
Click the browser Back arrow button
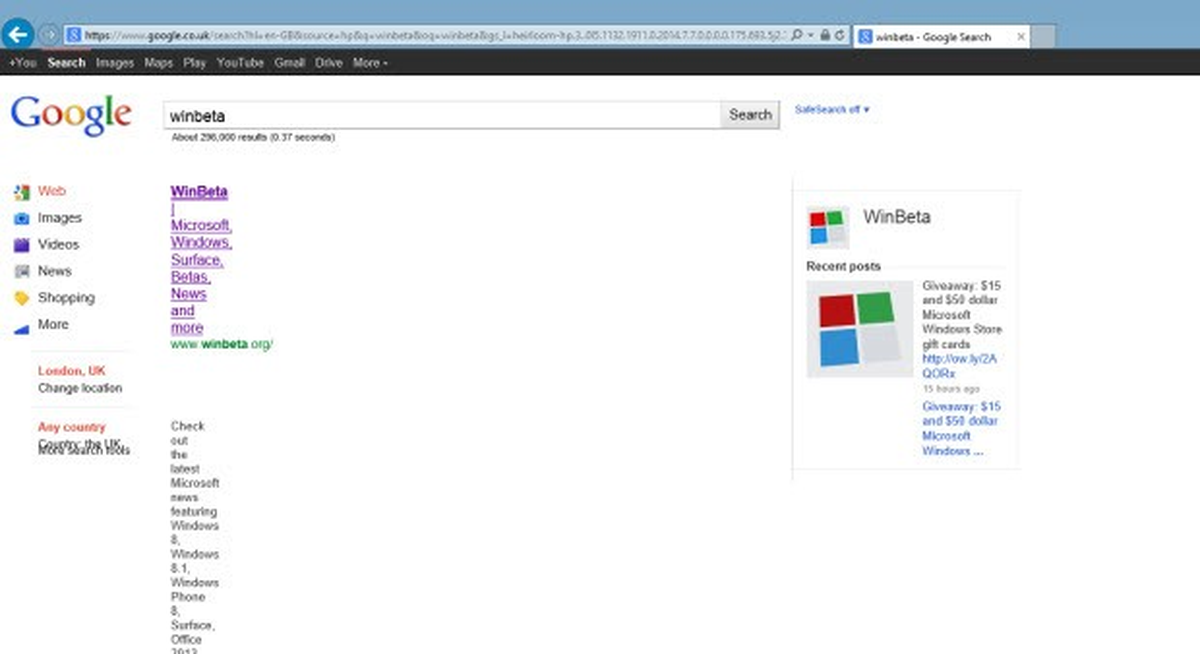pyautogui.click(x=17, y=34)
